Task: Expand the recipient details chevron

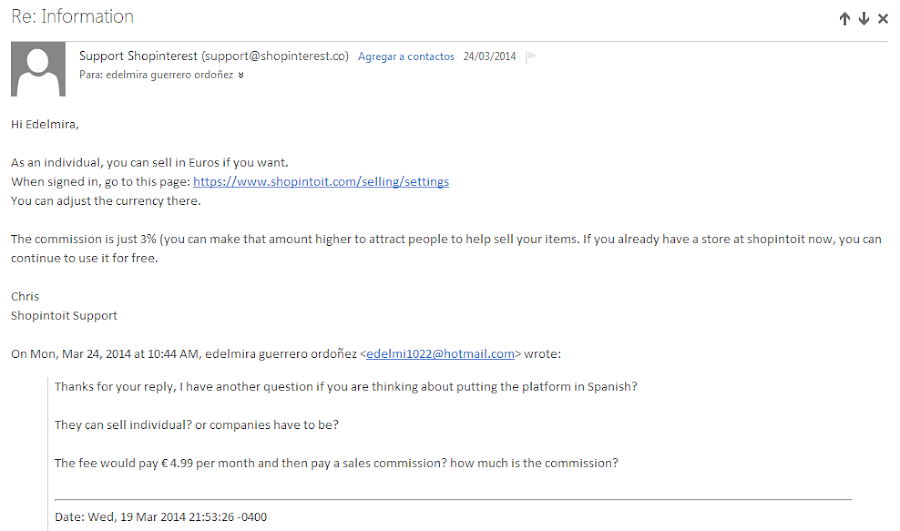Action: coord(241,75)
